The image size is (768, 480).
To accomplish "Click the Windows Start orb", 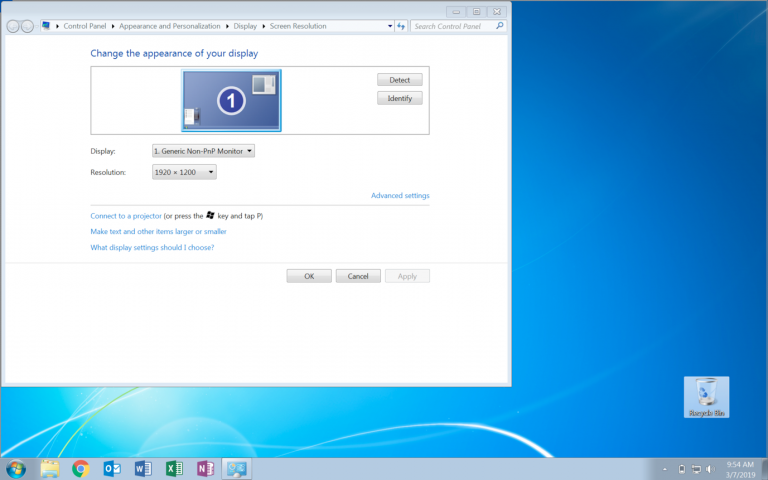I will [x=16, y=469].
